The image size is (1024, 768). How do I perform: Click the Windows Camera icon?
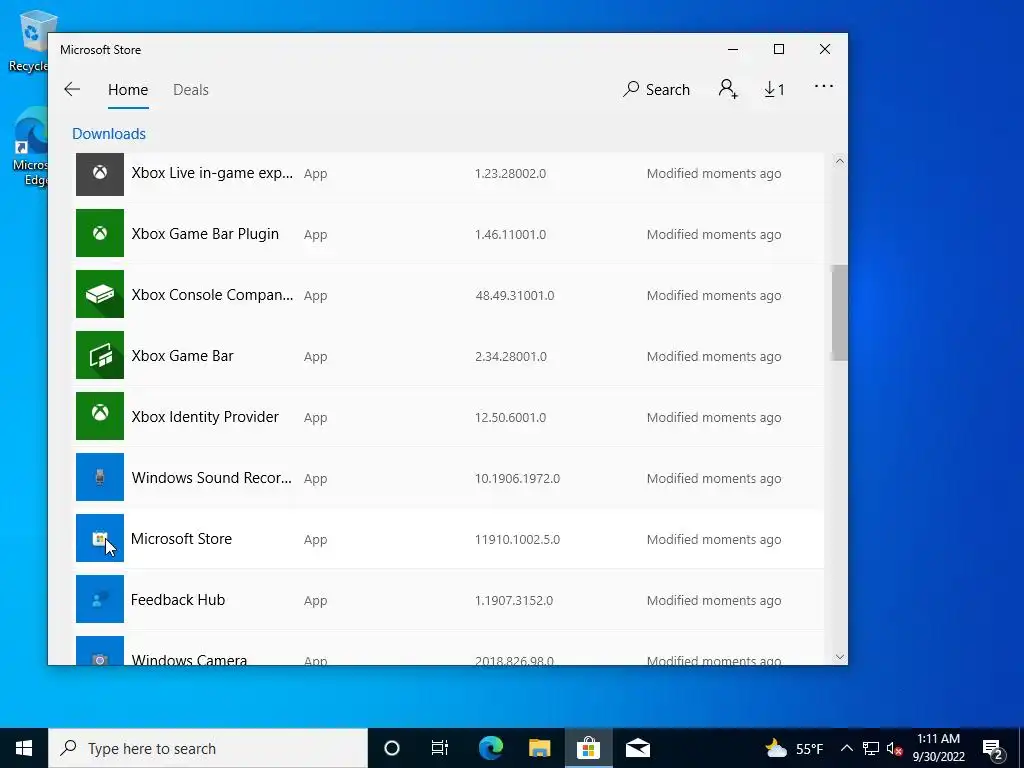pos(100,651)
